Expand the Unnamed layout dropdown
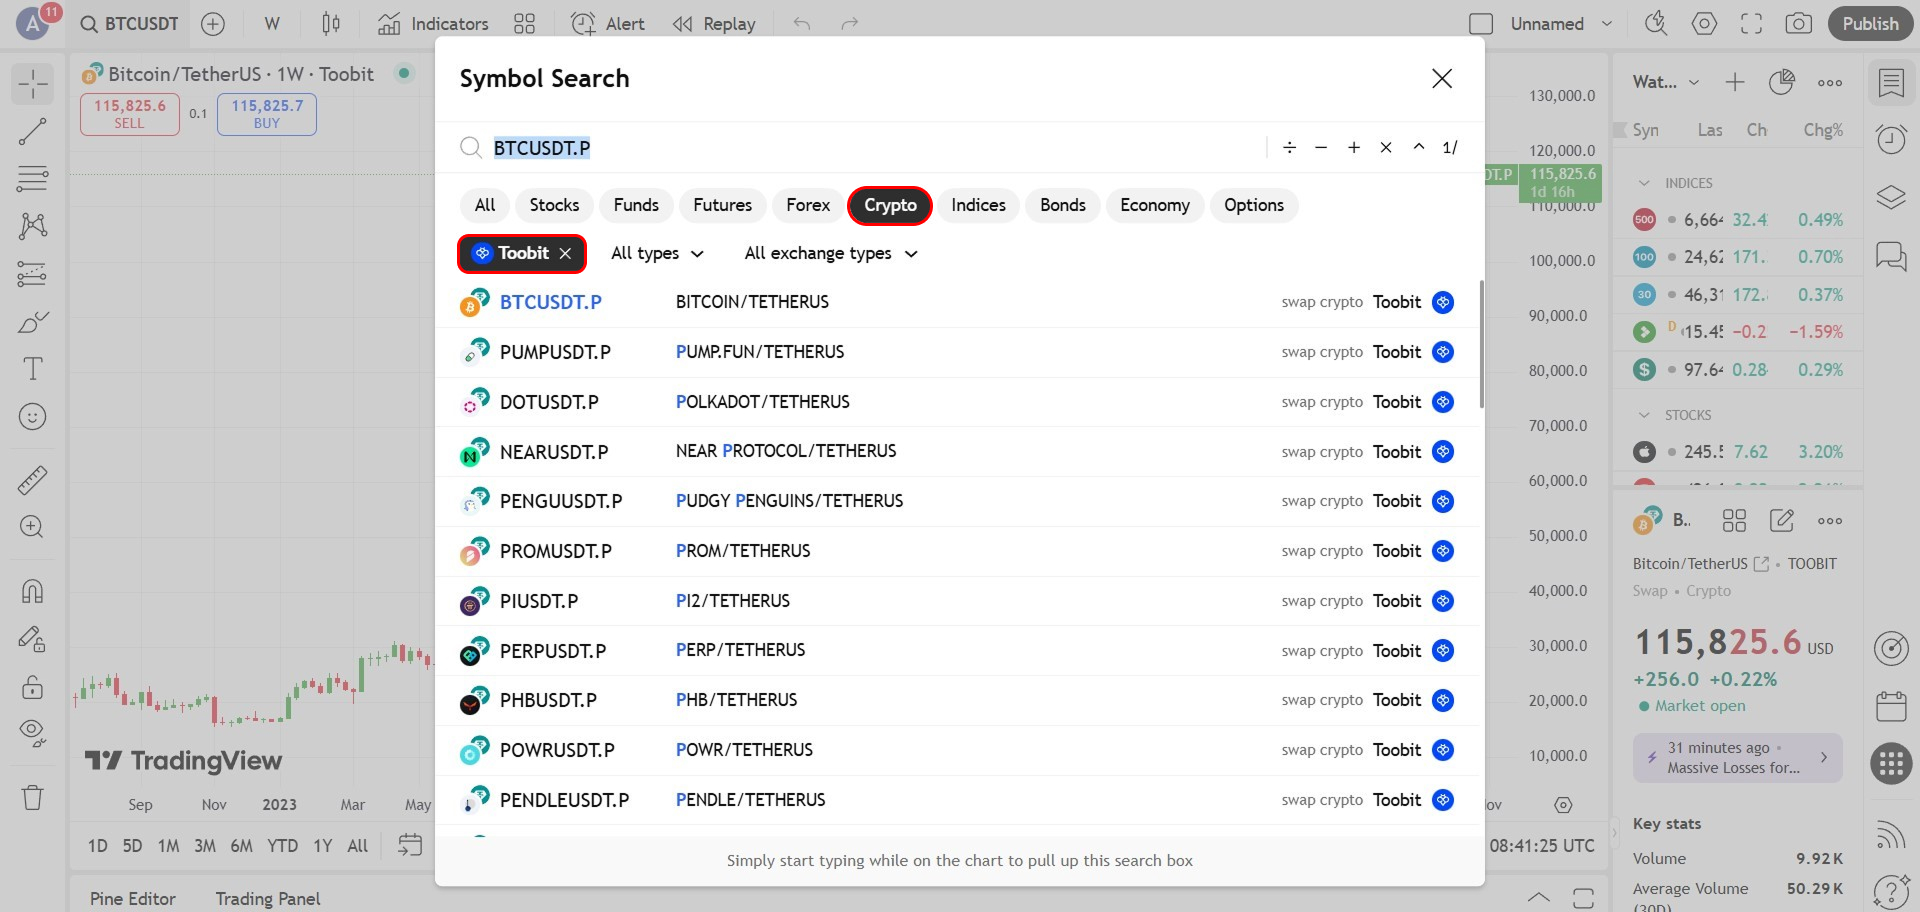This screenshot has width=1920, height=912. (1607, 24)
